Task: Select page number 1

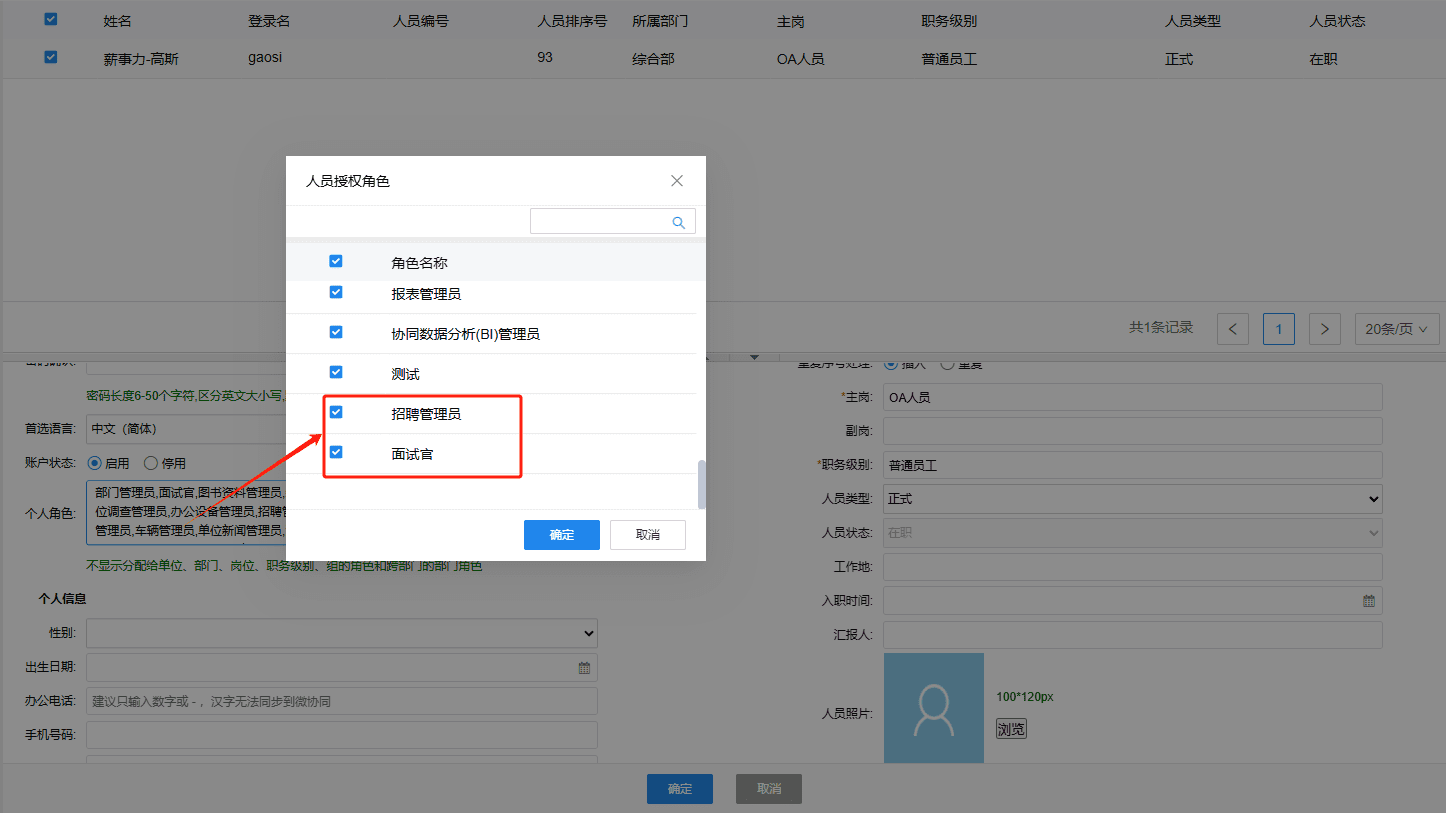Action: 1279,328
